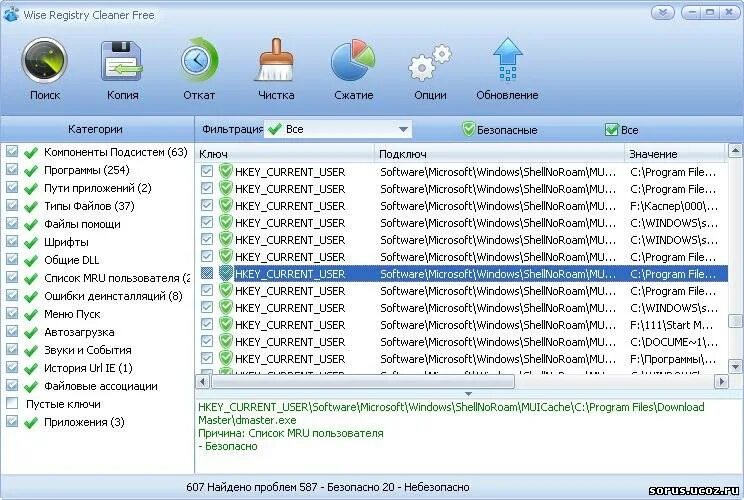Select only Безопасные safe entries
The image size is (744, 500).
500,130
